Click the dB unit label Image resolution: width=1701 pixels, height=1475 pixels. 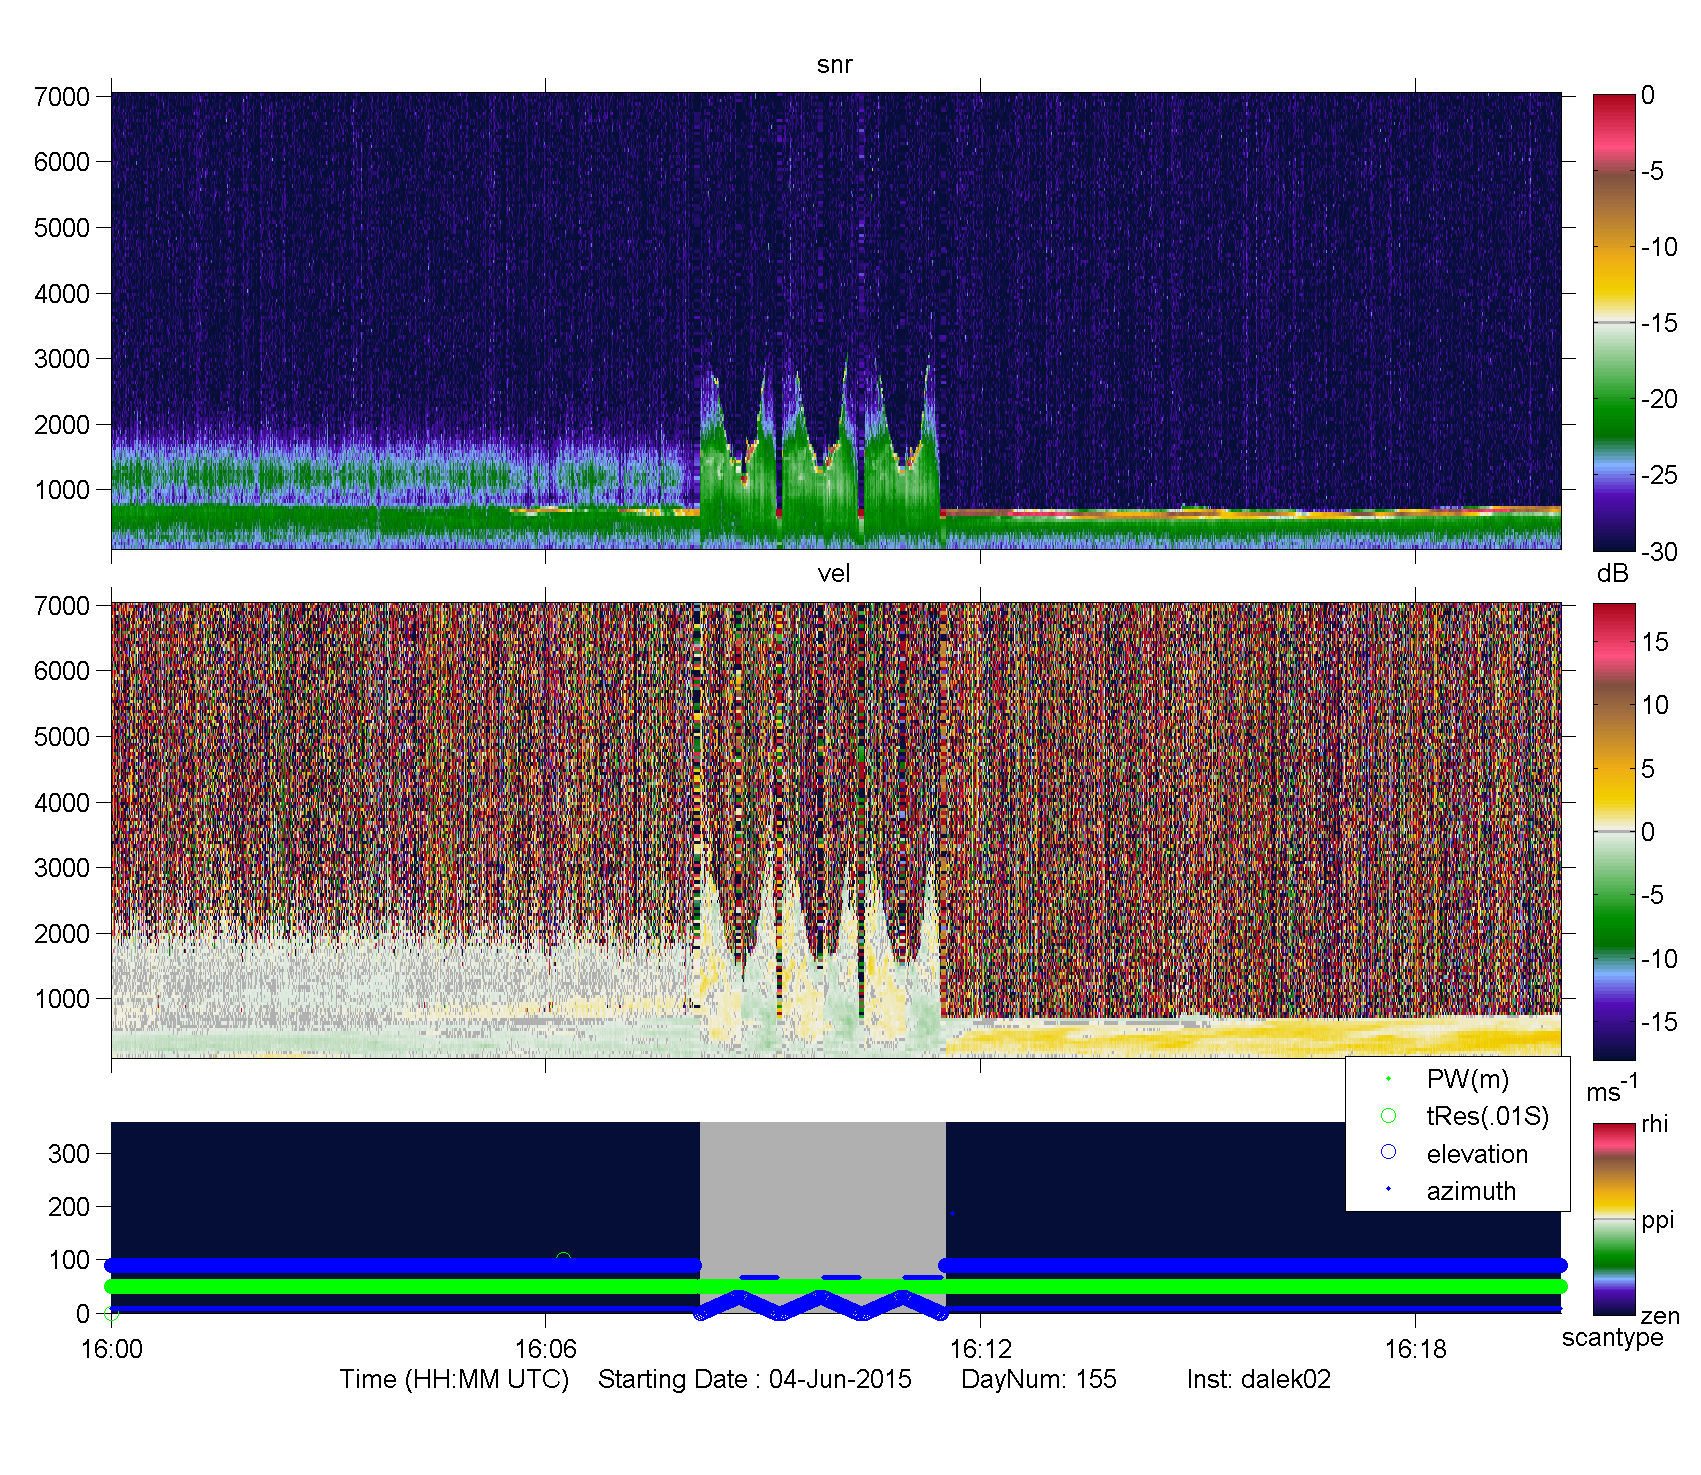1612,573
